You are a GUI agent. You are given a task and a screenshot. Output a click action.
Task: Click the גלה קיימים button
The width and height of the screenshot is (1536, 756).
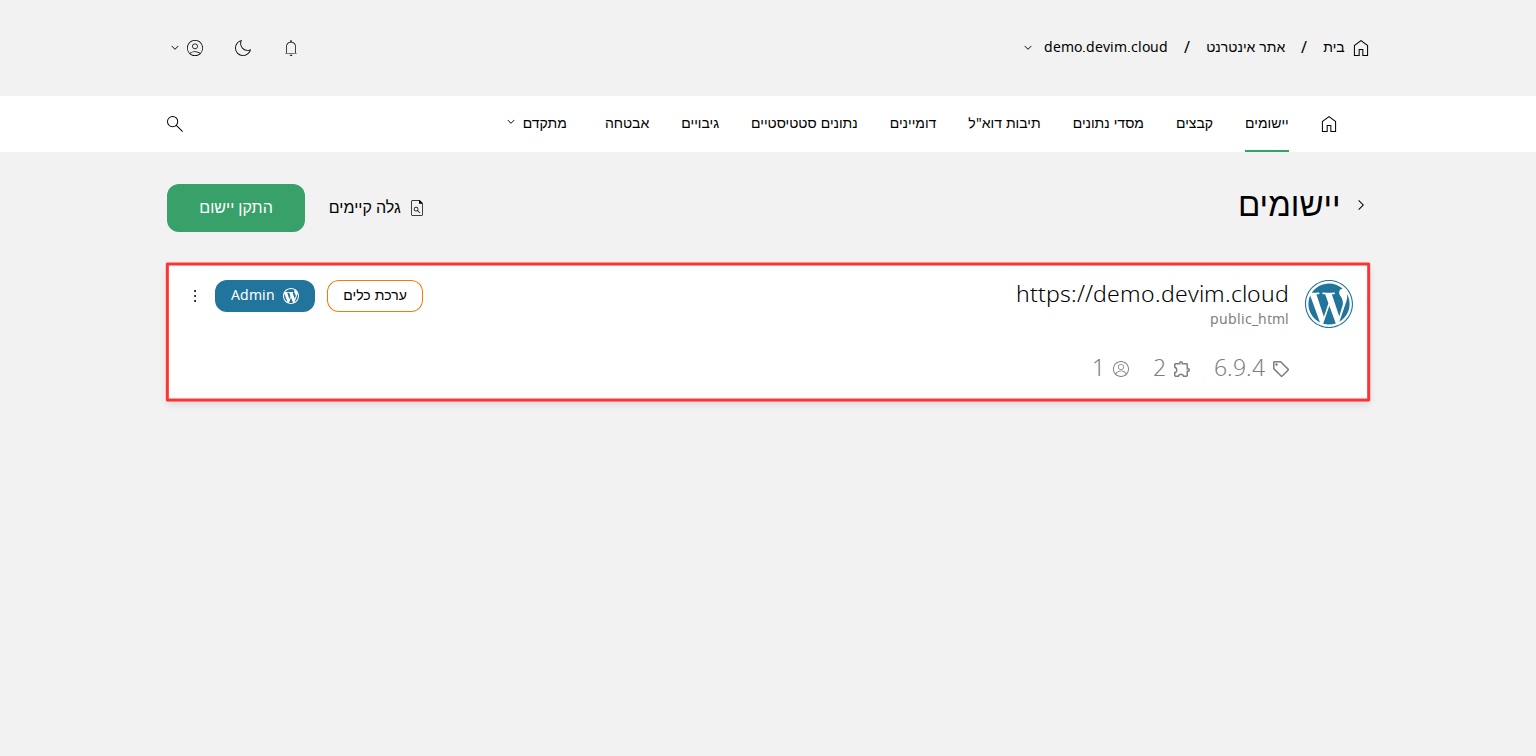(x=377, y=208)
